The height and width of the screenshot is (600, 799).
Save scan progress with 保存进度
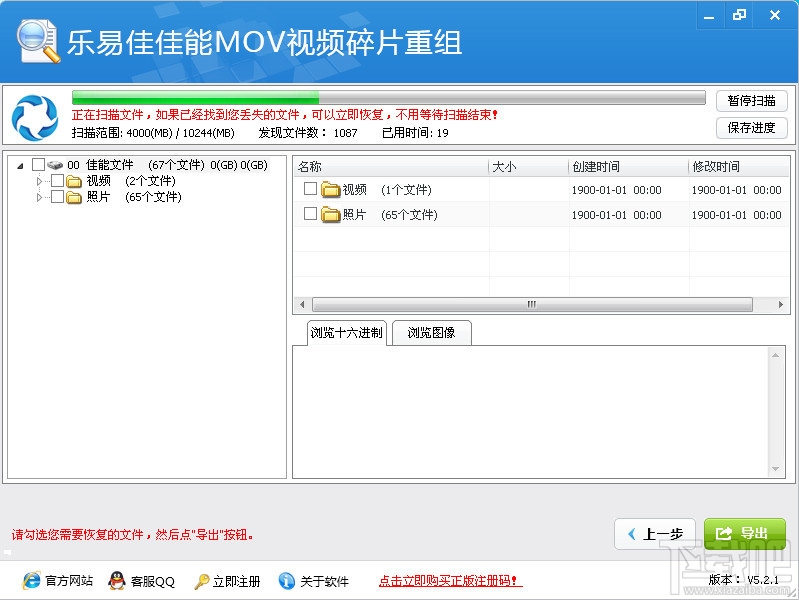click(752, 128)
